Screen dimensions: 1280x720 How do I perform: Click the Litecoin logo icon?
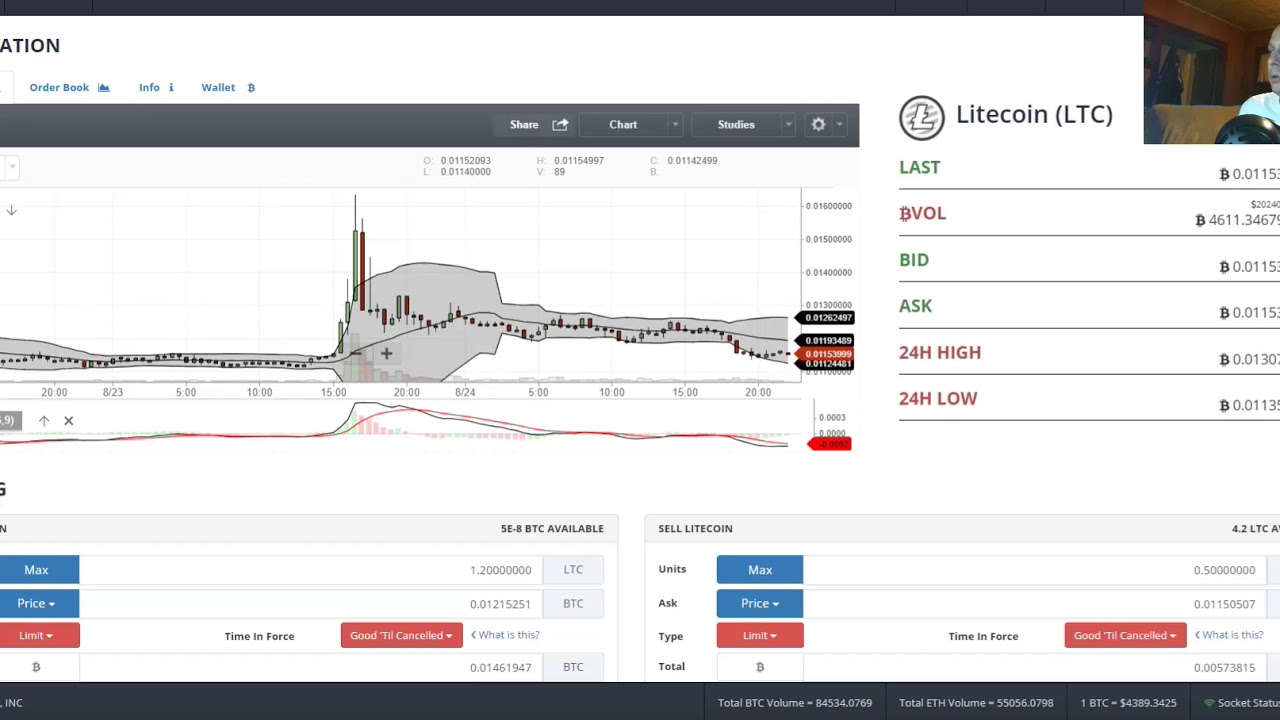click(921, 117)
